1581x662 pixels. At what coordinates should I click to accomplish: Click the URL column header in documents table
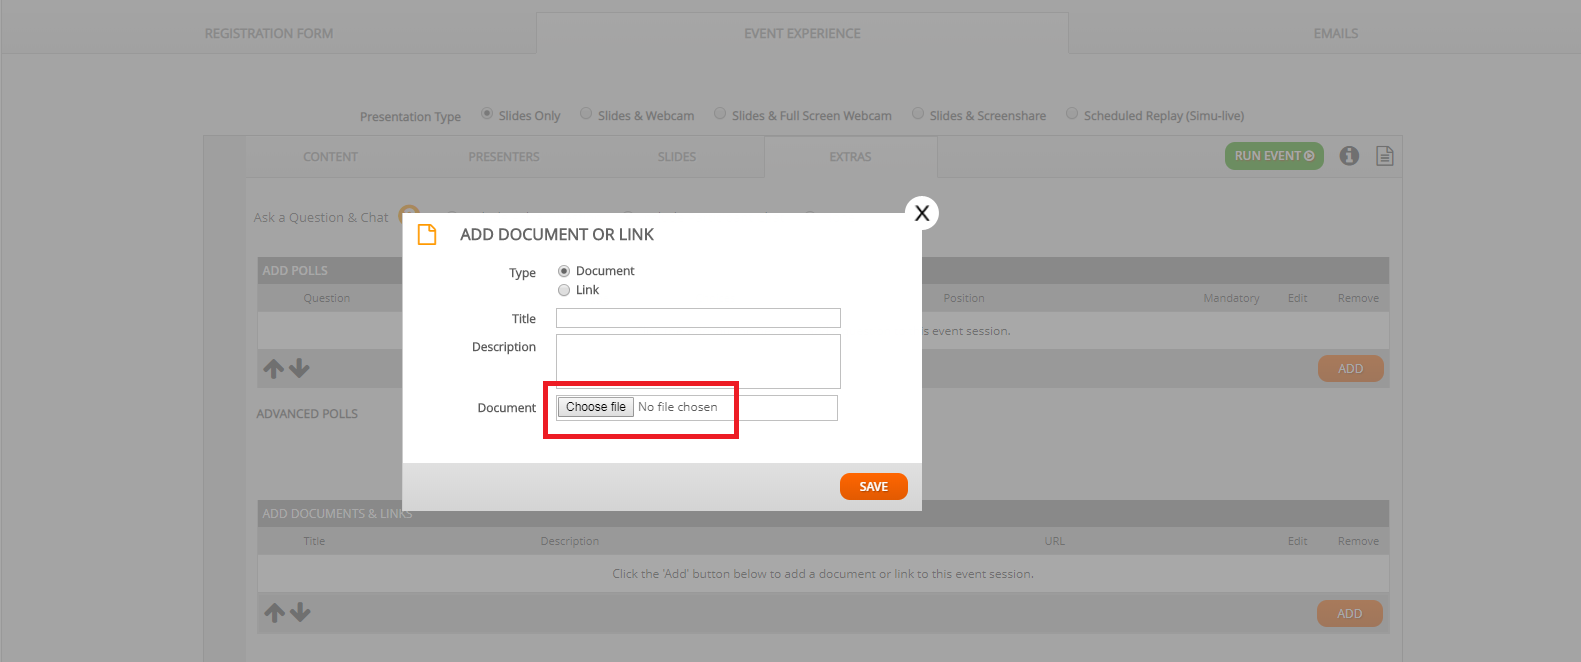point(1055,541)
